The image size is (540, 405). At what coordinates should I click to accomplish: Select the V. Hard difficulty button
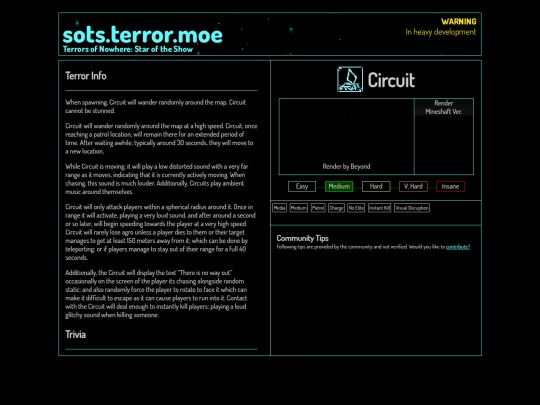[413, 186]
